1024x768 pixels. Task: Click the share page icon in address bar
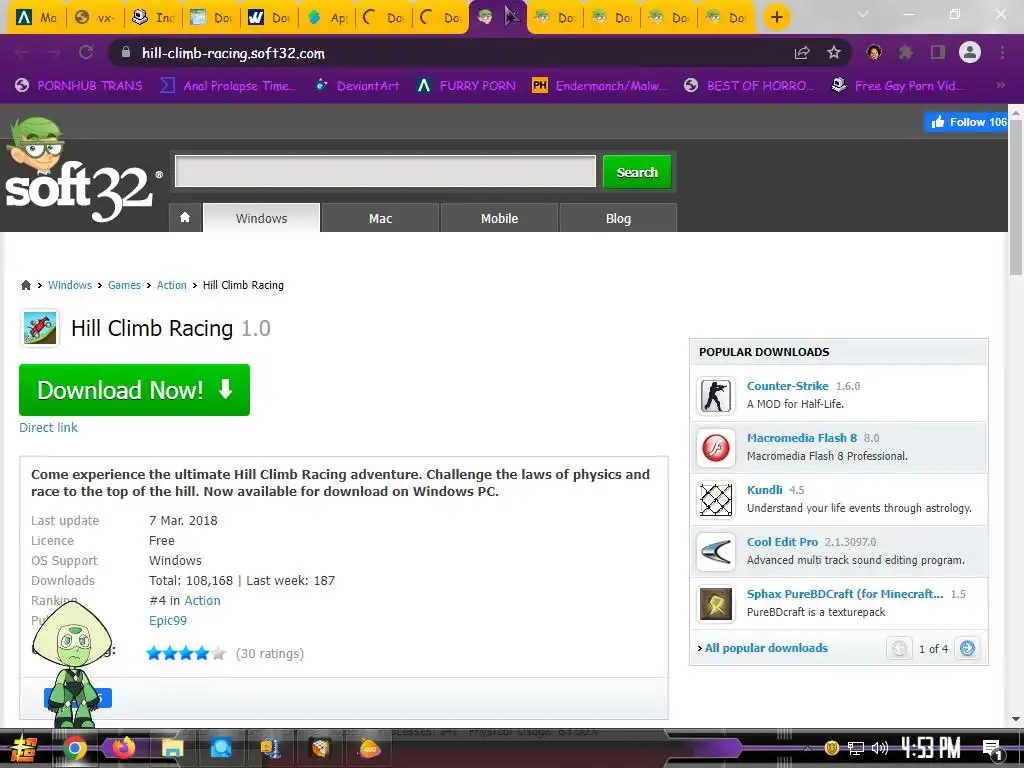802,53
